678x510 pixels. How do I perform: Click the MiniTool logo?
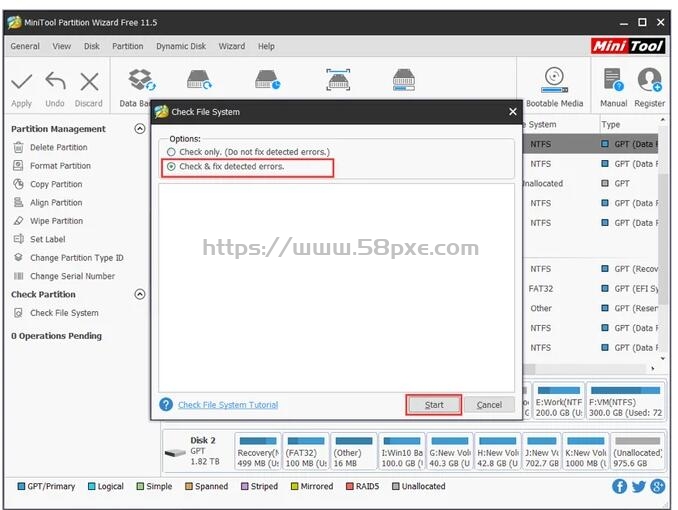(628, 46)
